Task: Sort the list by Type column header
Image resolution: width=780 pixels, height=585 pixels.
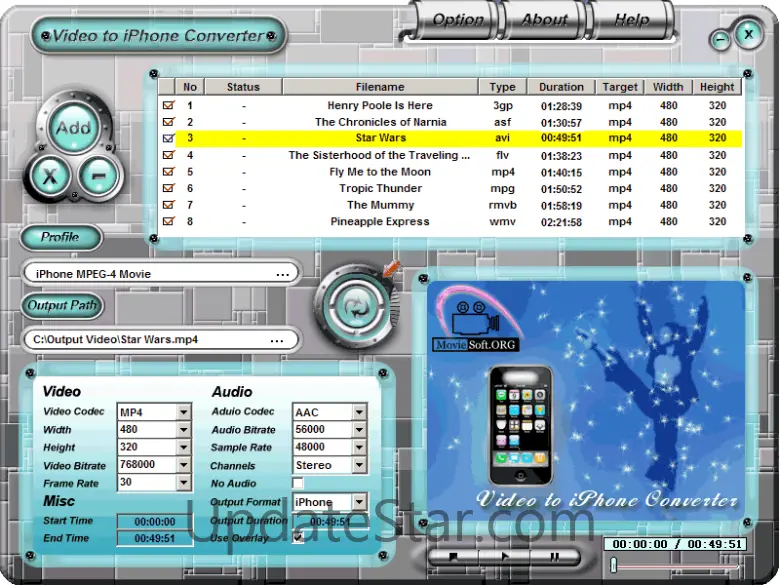Action: [502, 87]
